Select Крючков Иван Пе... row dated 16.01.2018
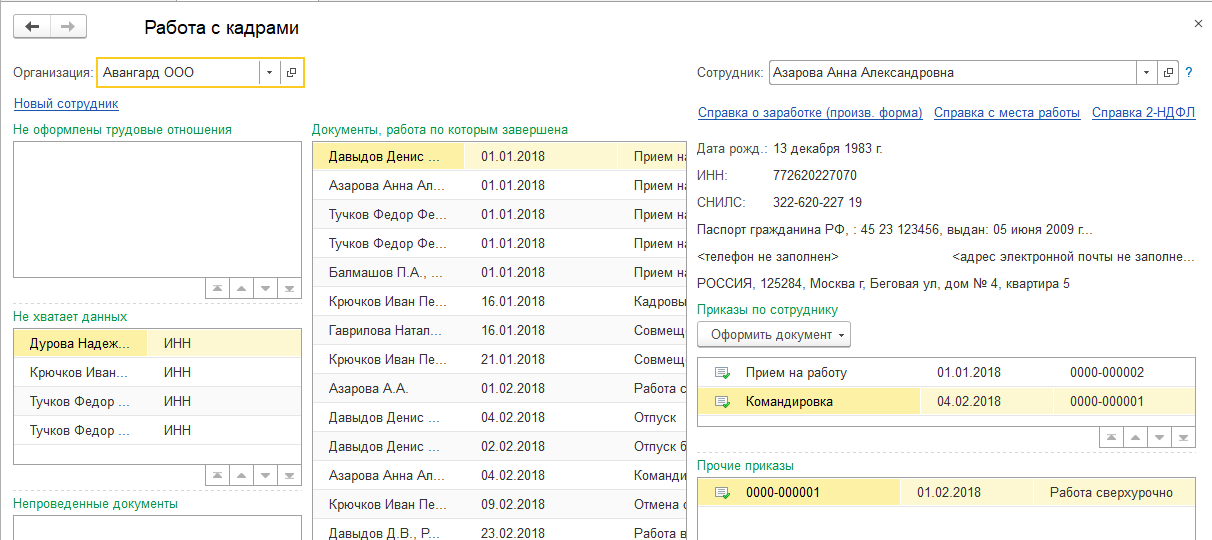This screenshot has width=1212, height=540. point(498,301)
